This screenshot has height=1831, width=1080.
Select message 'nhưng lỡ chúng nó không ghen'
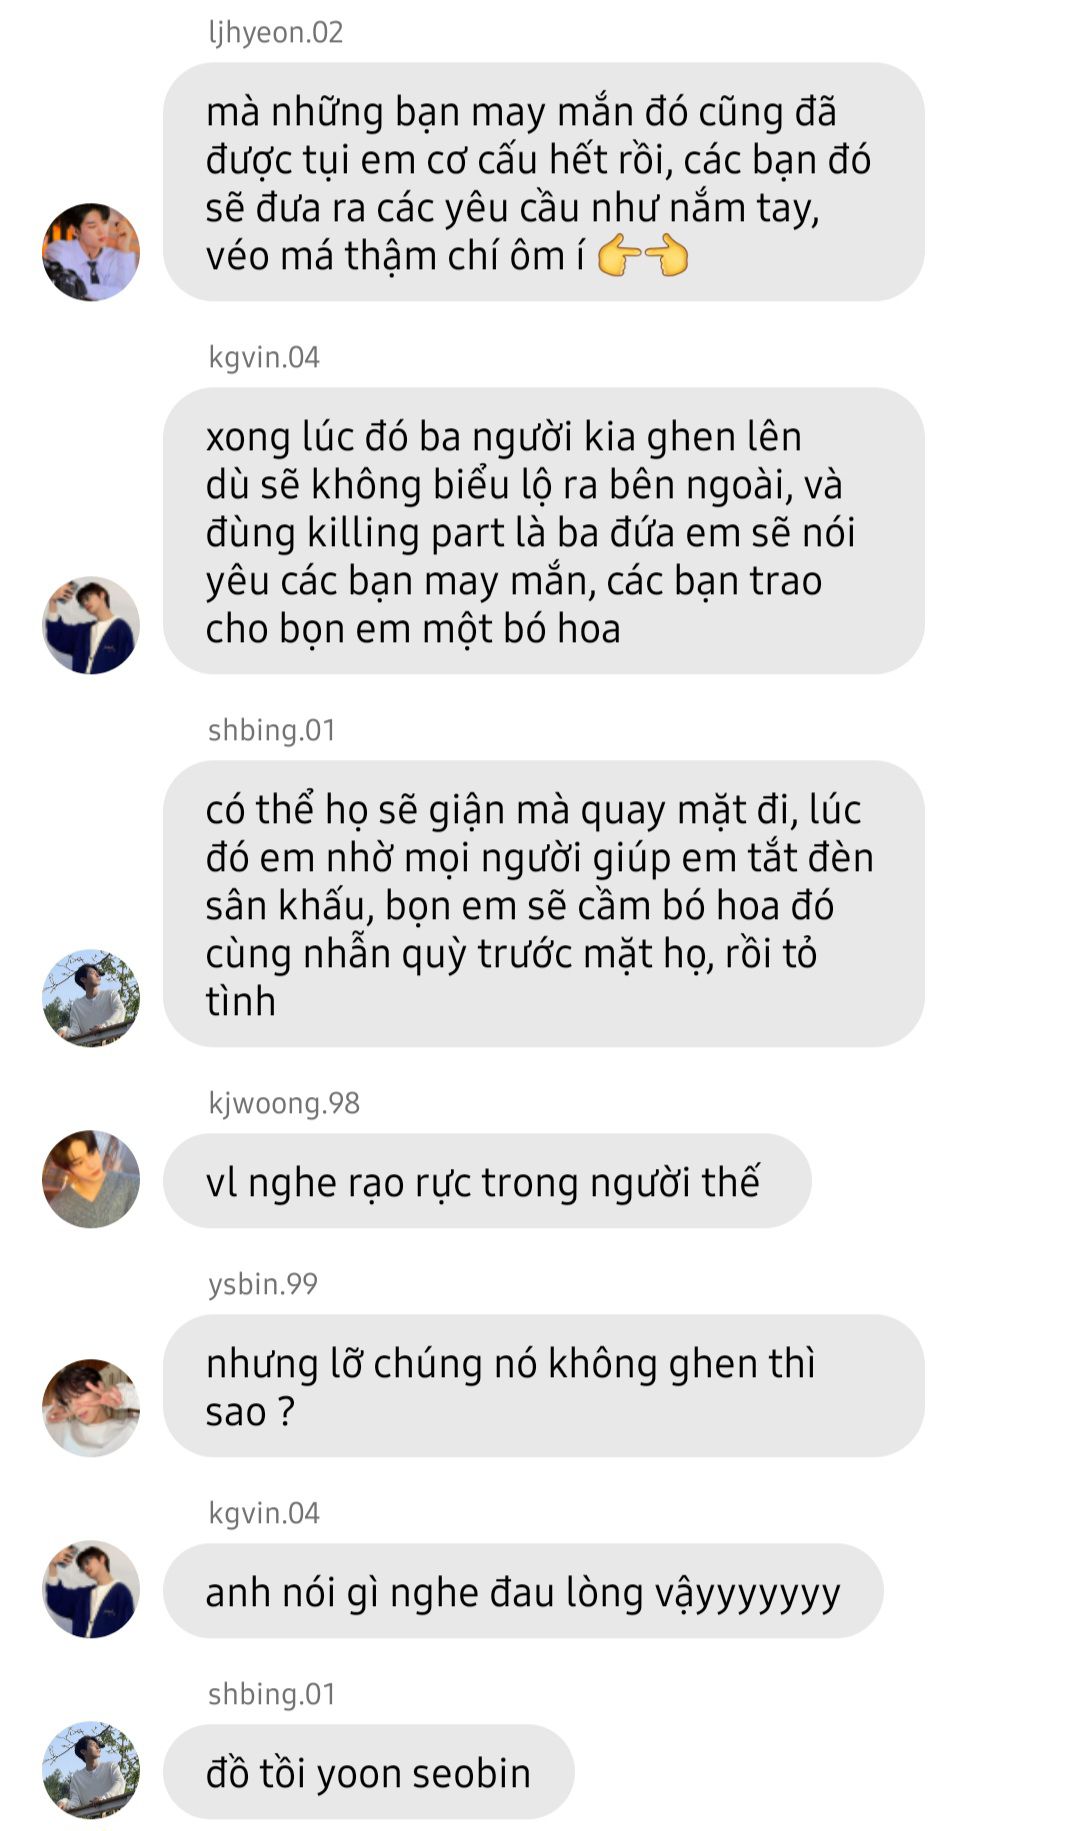543,1386
